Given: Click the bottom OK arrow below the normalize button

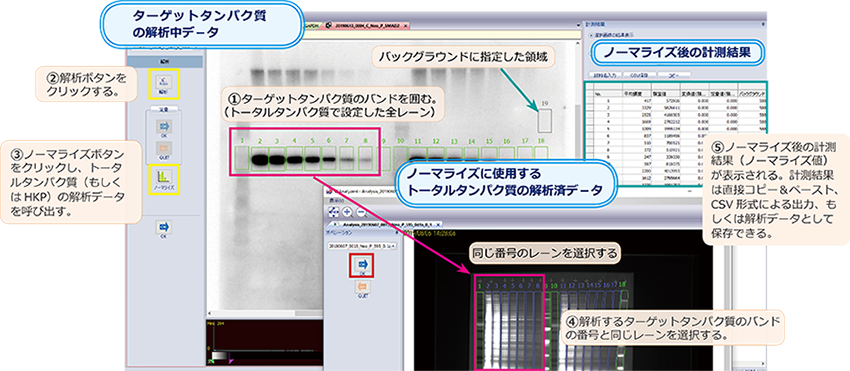Looking at the screenshot, I should point(163,228).
